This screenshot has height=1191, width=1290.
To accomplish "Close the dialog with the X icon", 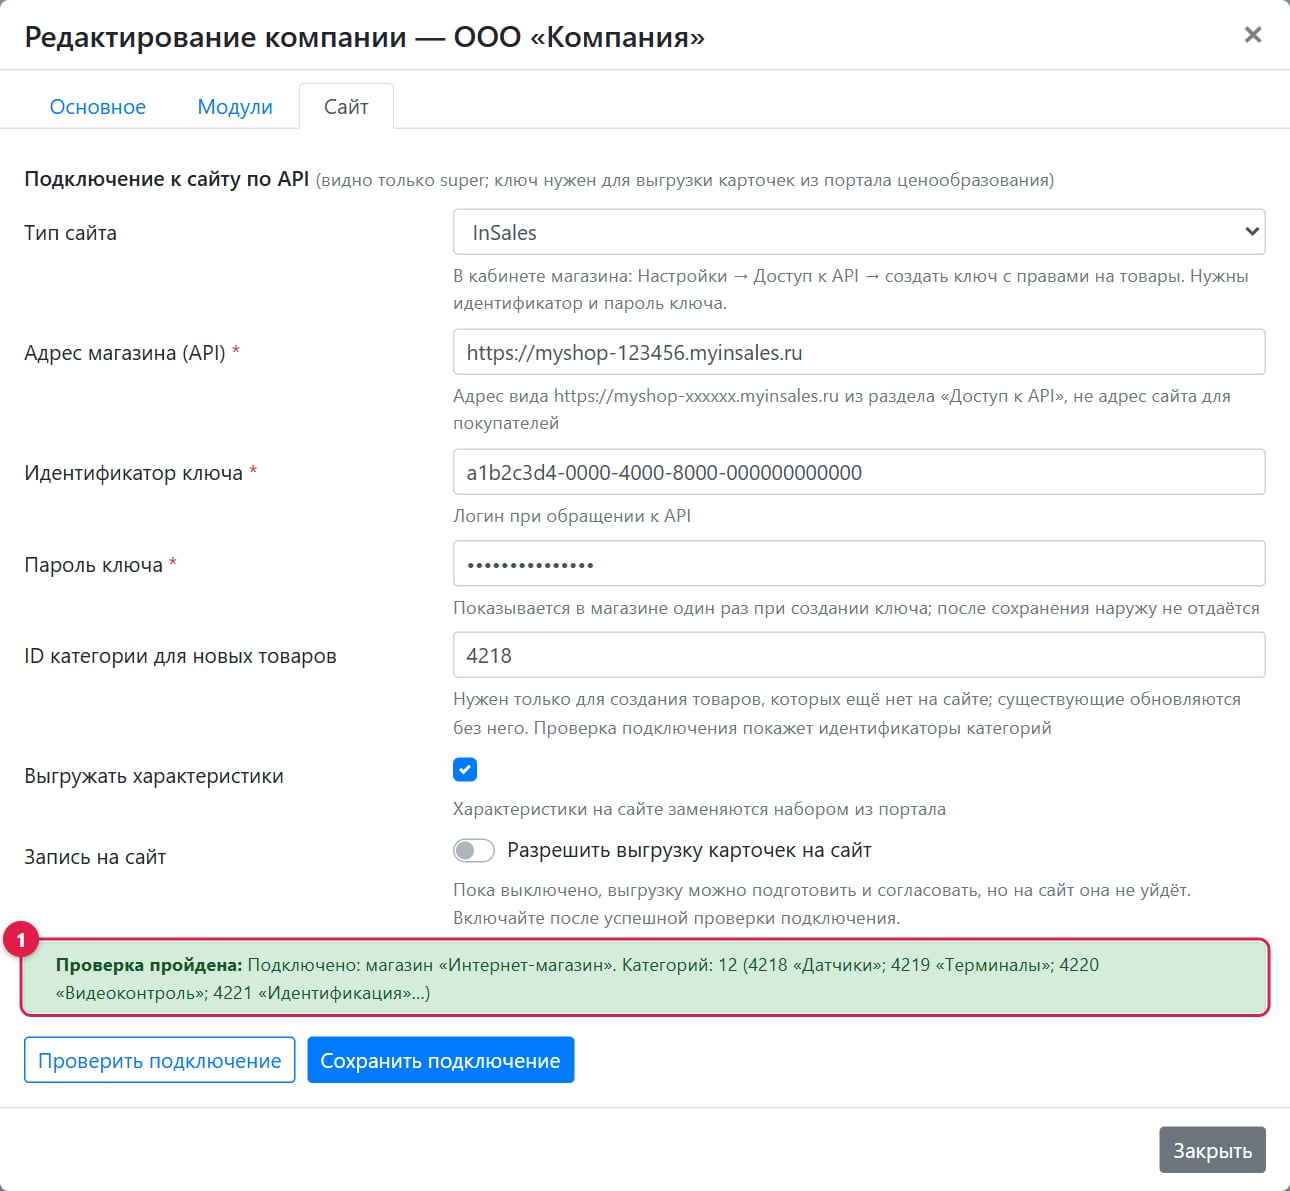I will click(x=1252, y=35).
